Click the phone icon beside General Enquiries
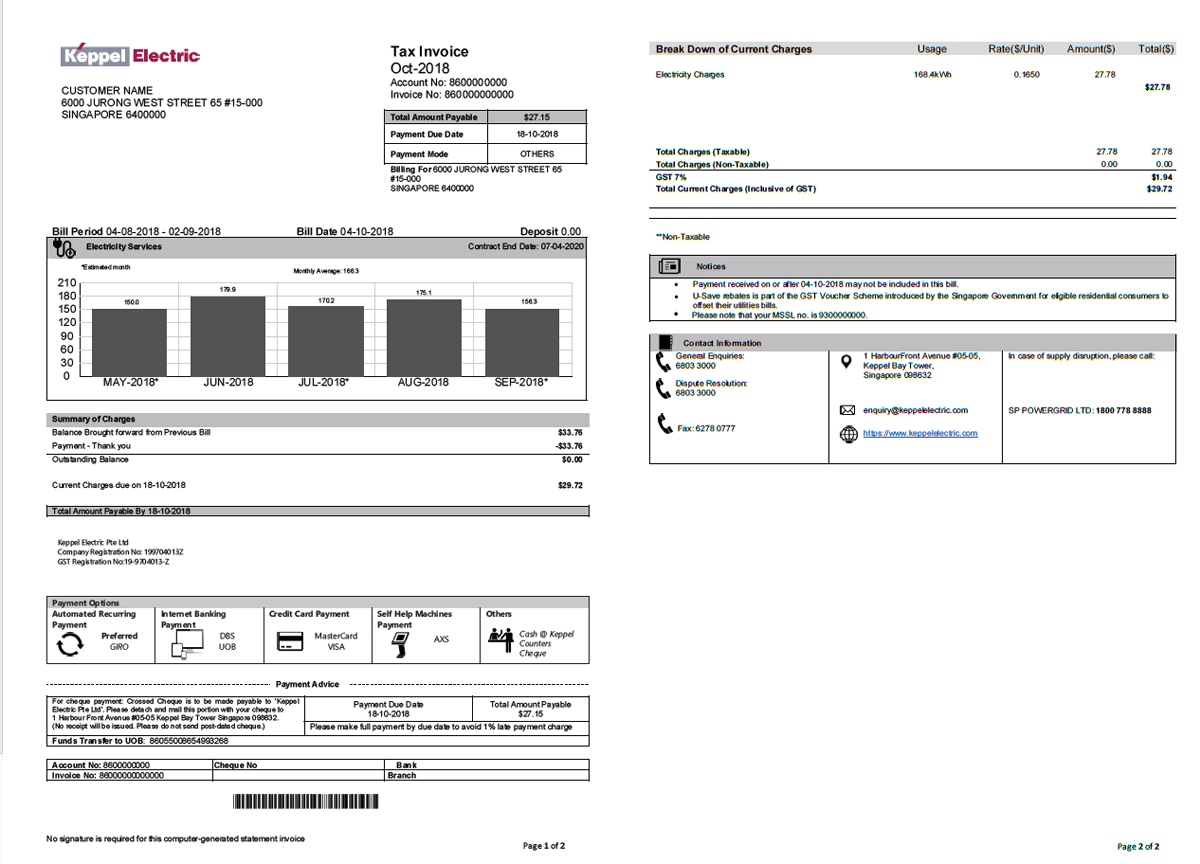The image size is (1200, 864). 662,360
